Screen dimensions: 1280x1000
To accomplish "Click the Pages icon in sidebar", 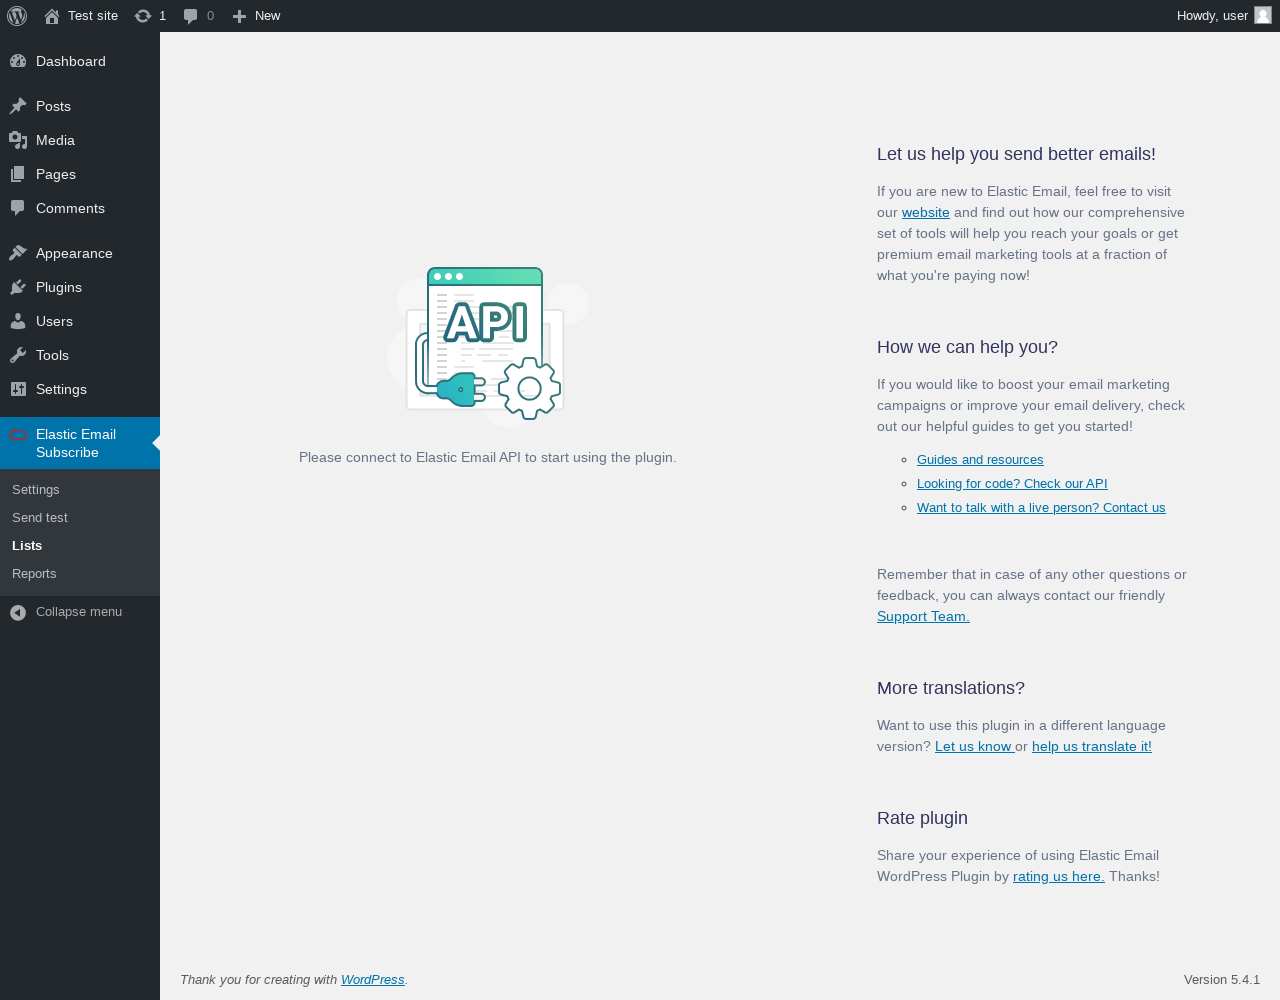I will 18,174.
